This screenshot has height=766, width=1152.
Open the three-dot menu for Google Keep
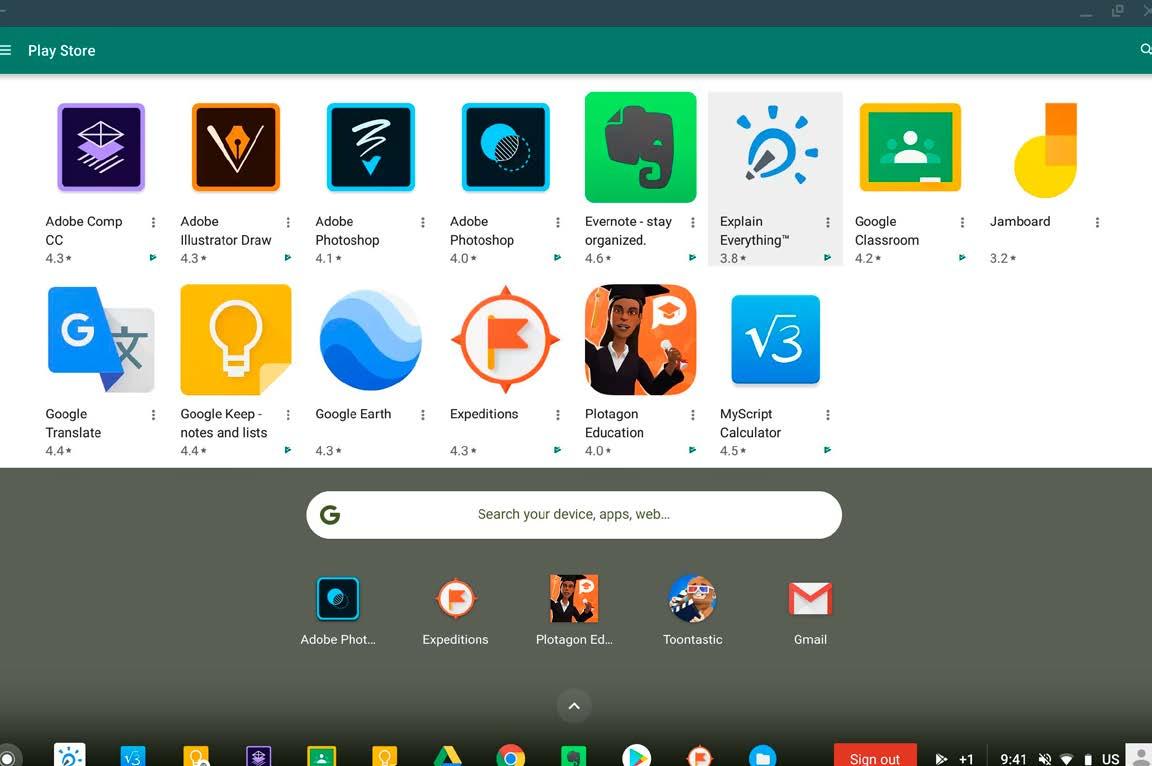tap(288, 415)
